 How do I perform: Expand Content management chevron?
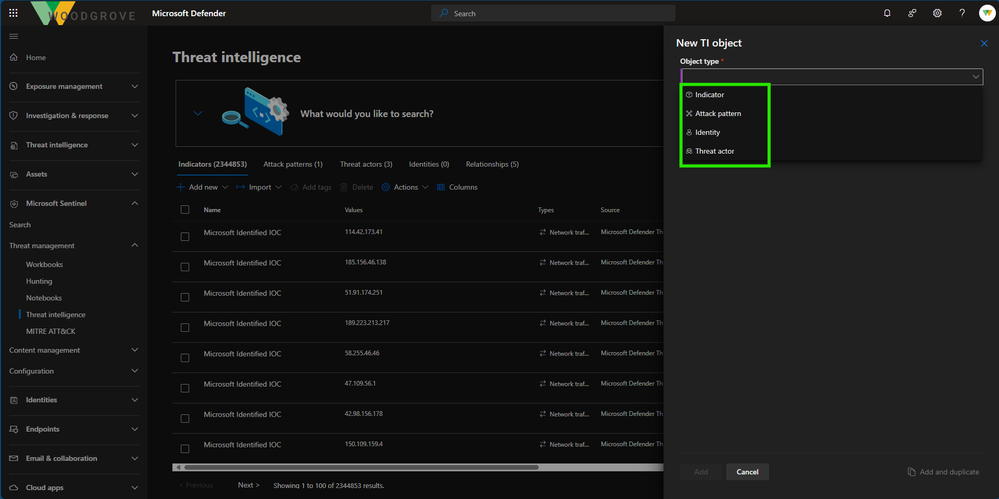pos(134,350)
